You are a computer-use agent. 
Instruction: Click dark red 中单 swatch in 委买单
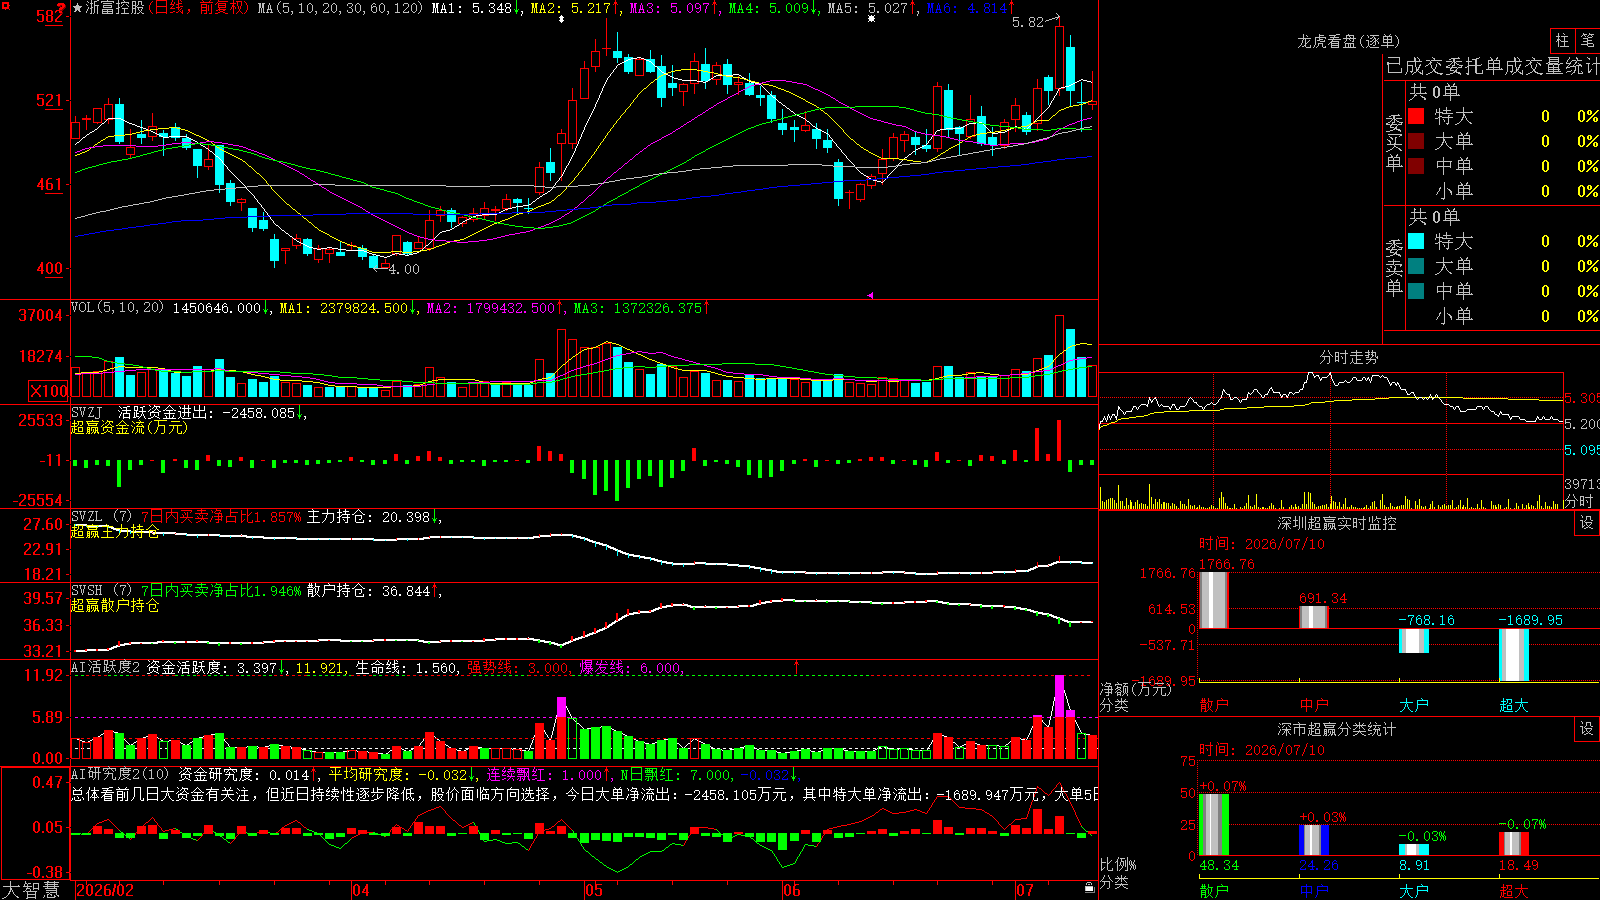point(1416,166)
